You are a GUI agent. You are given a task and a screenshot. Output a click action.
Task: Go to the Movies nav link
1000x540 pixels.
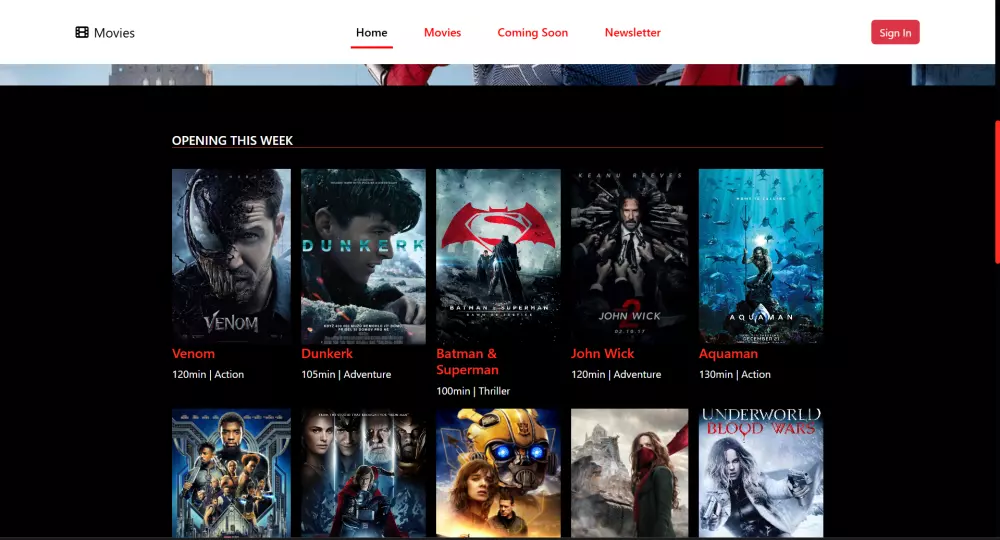coord(443,33)
